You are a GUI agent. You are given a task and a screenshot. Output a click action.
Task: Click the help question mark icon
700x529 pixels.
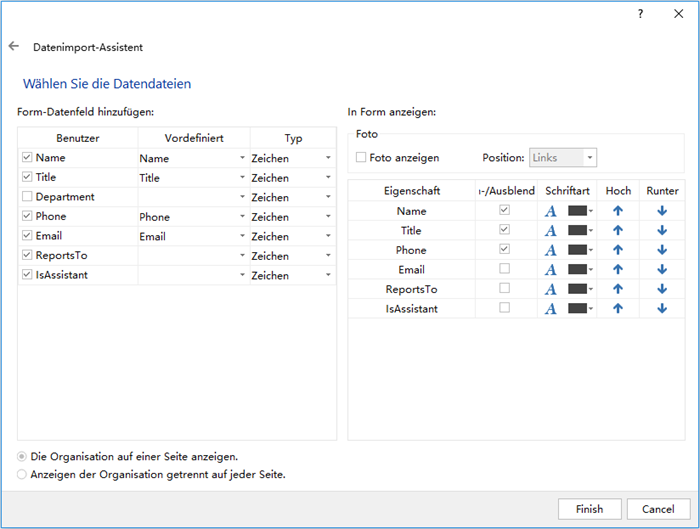coord(640,14)
